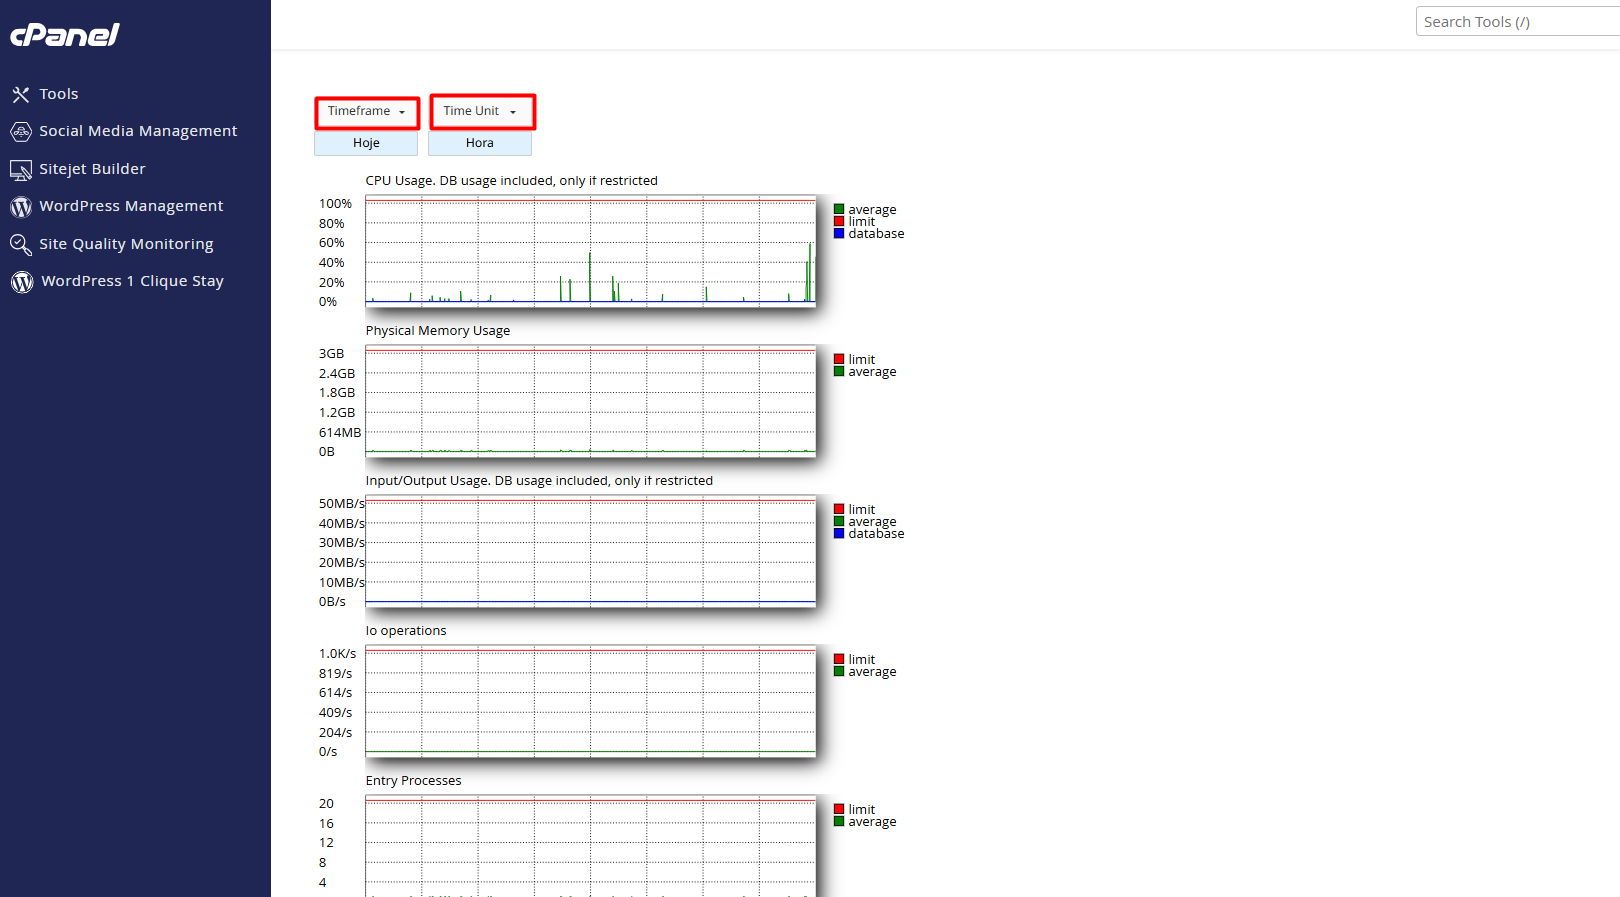Click the Site Quality Monitoring magnifier icon
1620x897 pixels.
pos(21,245)
